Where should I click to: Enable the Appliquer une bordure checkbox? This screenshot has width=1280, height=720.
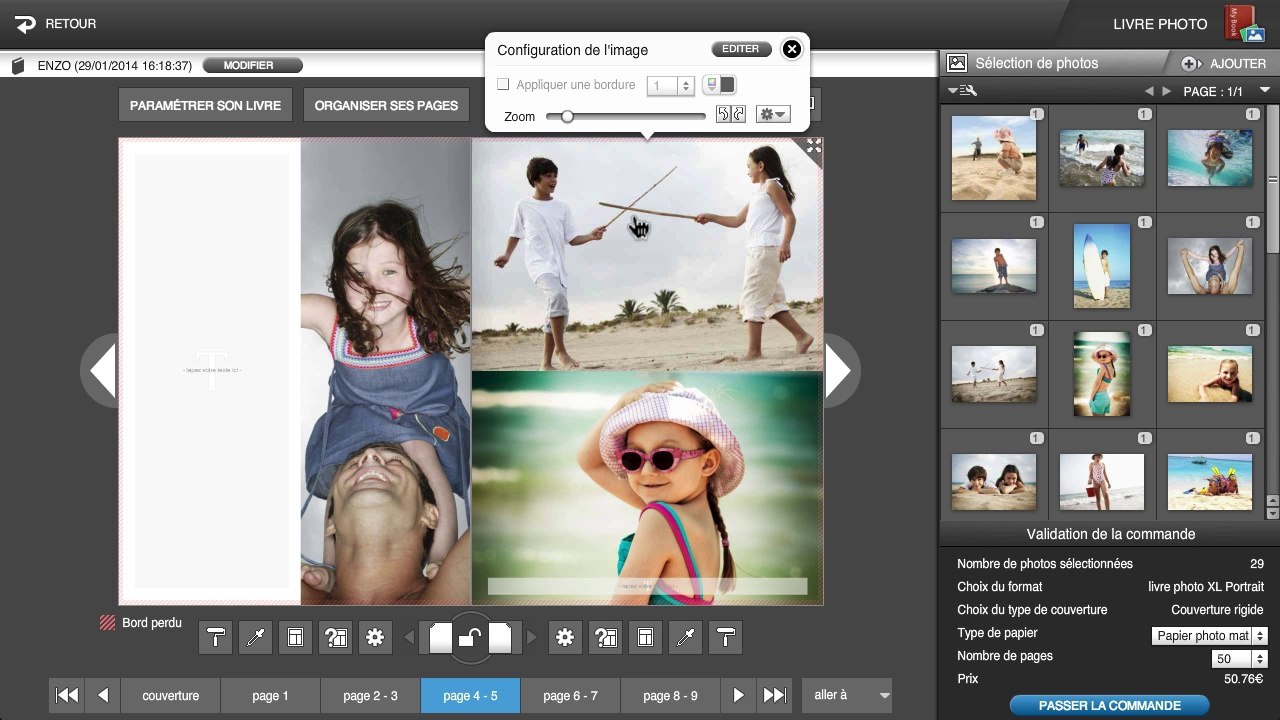[503, 85]
